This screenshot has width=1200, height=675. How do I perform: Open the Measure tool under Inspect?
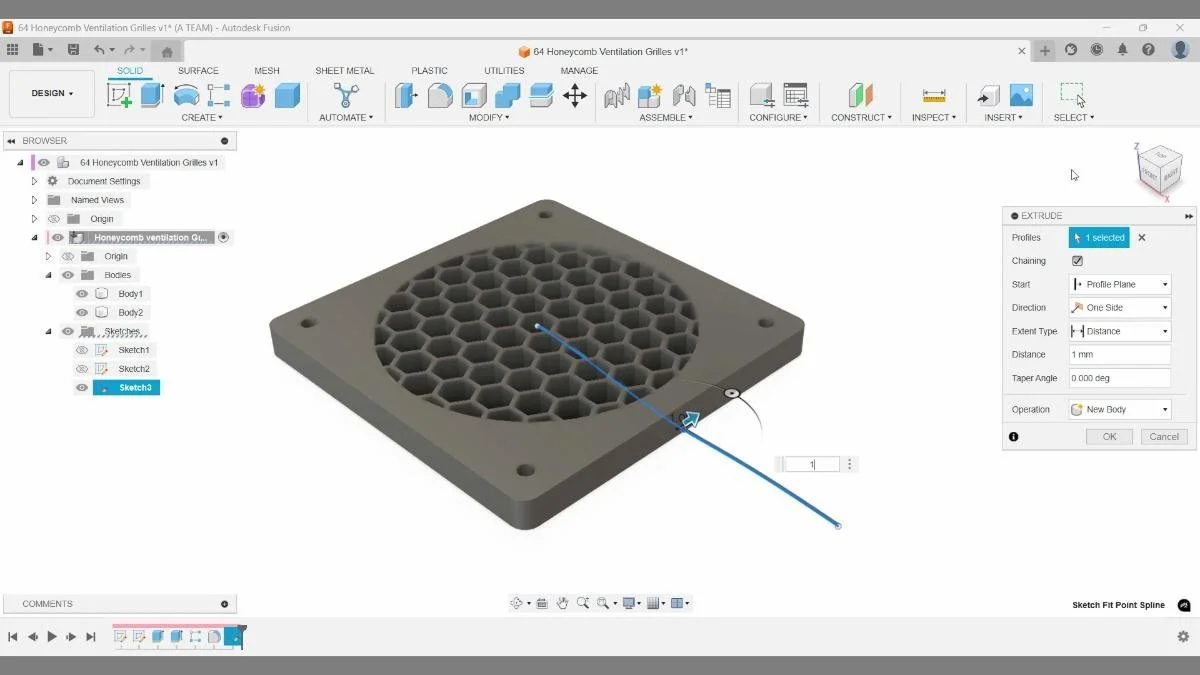click(x=933, y=96)
